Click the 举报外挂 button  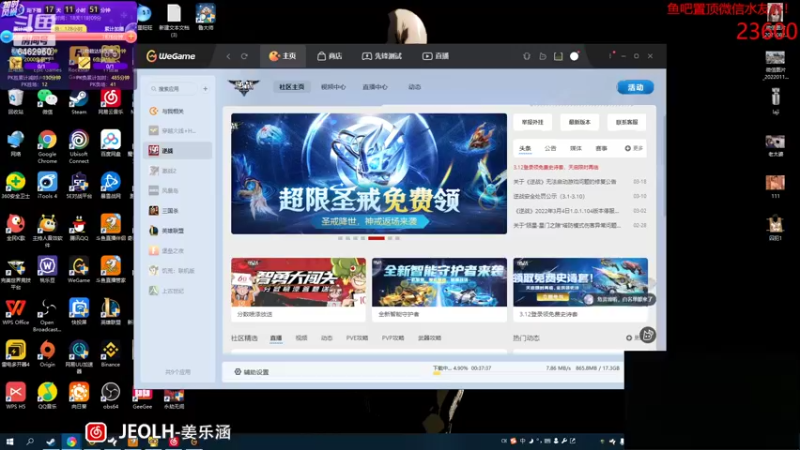click(x=533, y=122)
